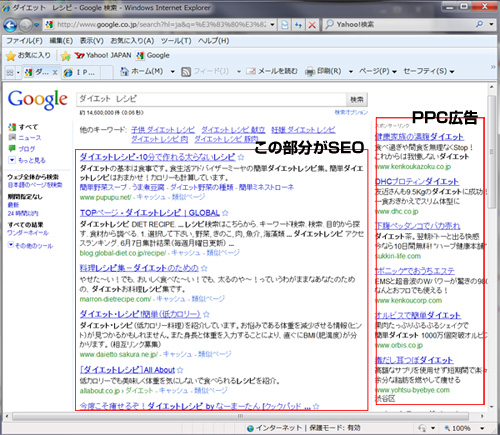Image resolution: width=500 pixels, height=435 pixels.
Task: Click the メールを読む mail icon
Action: (251, 71)
